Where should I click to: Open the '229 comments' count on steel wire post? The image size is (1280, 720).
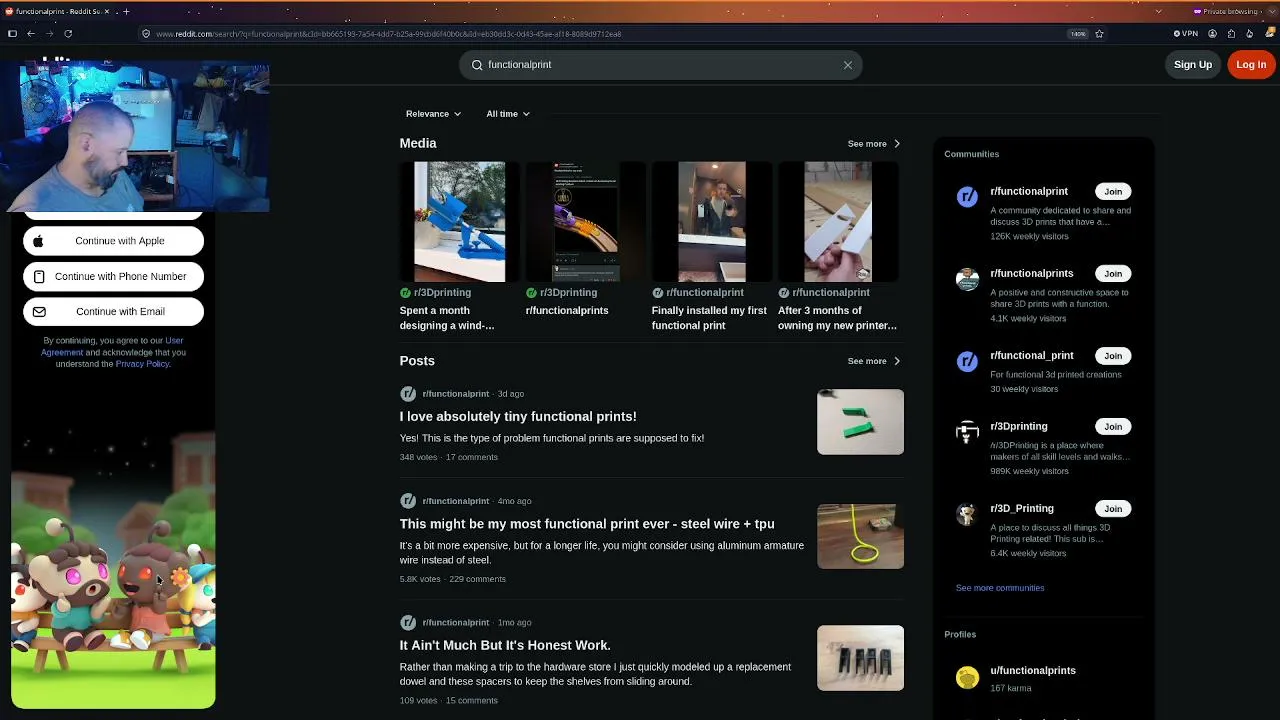pyautogui.click(x=478, y=579)
